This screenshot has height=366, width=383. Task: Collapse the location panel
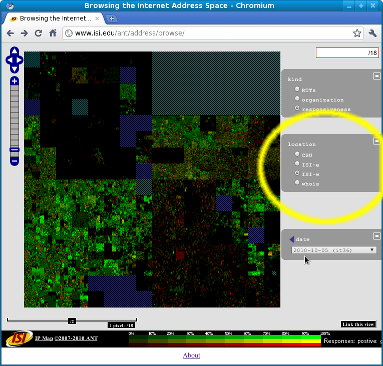(x=377, y=141)
